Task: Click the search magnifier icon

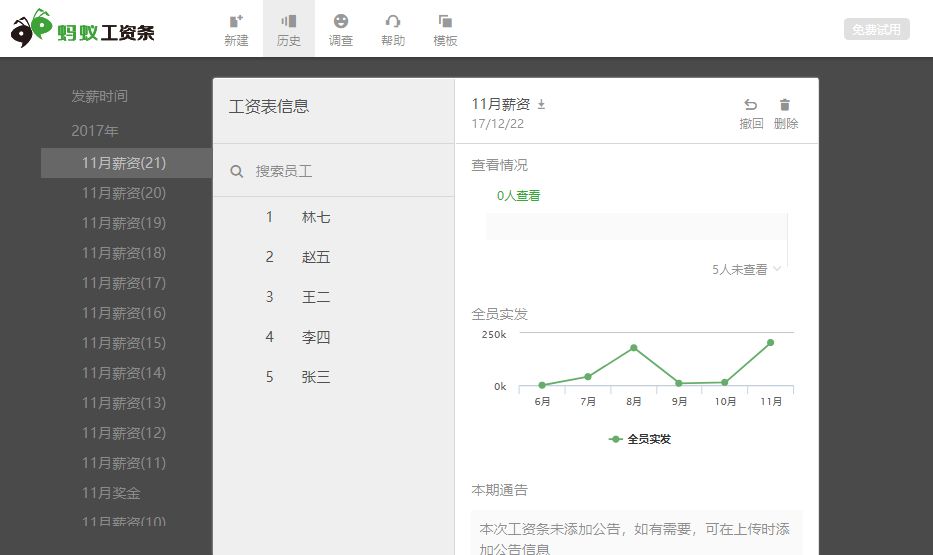Action: pos(236,171)
